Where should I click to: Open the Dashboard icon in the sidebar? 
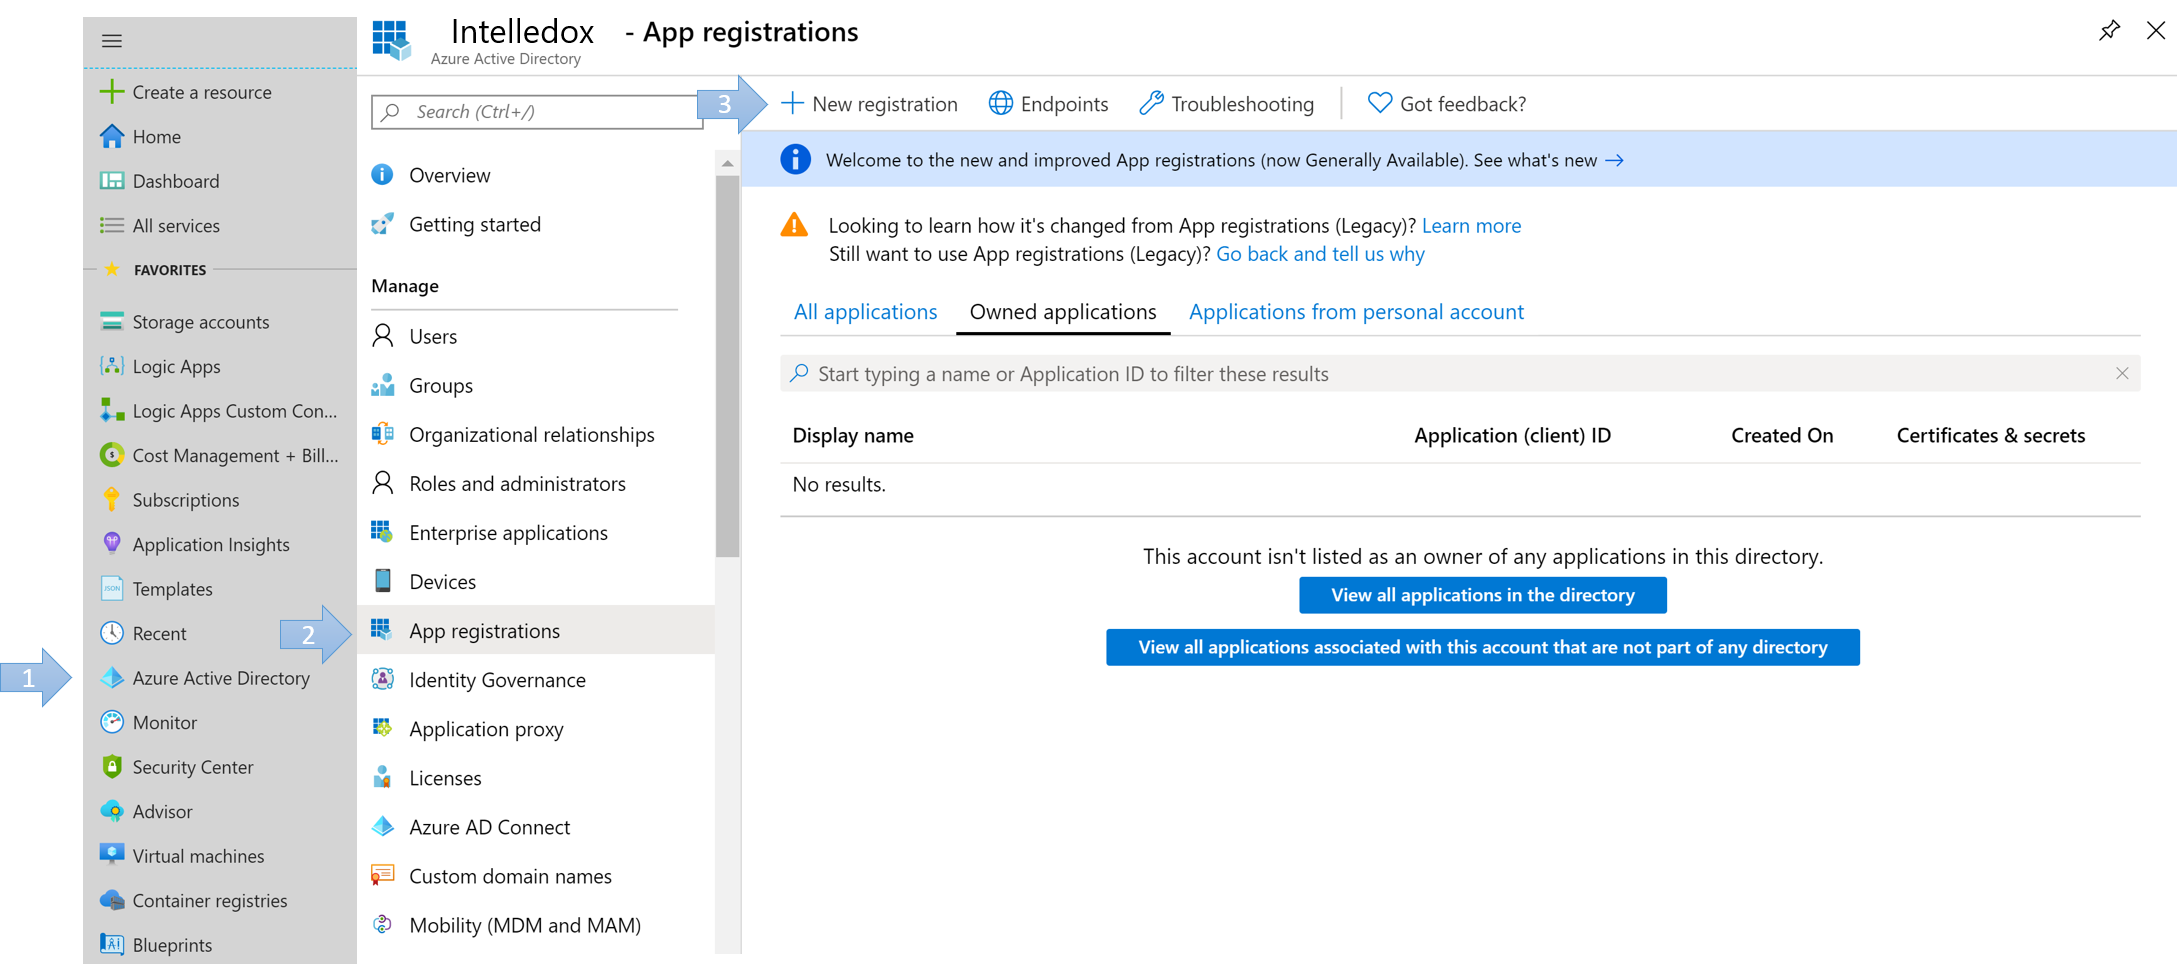pos(112,181)
